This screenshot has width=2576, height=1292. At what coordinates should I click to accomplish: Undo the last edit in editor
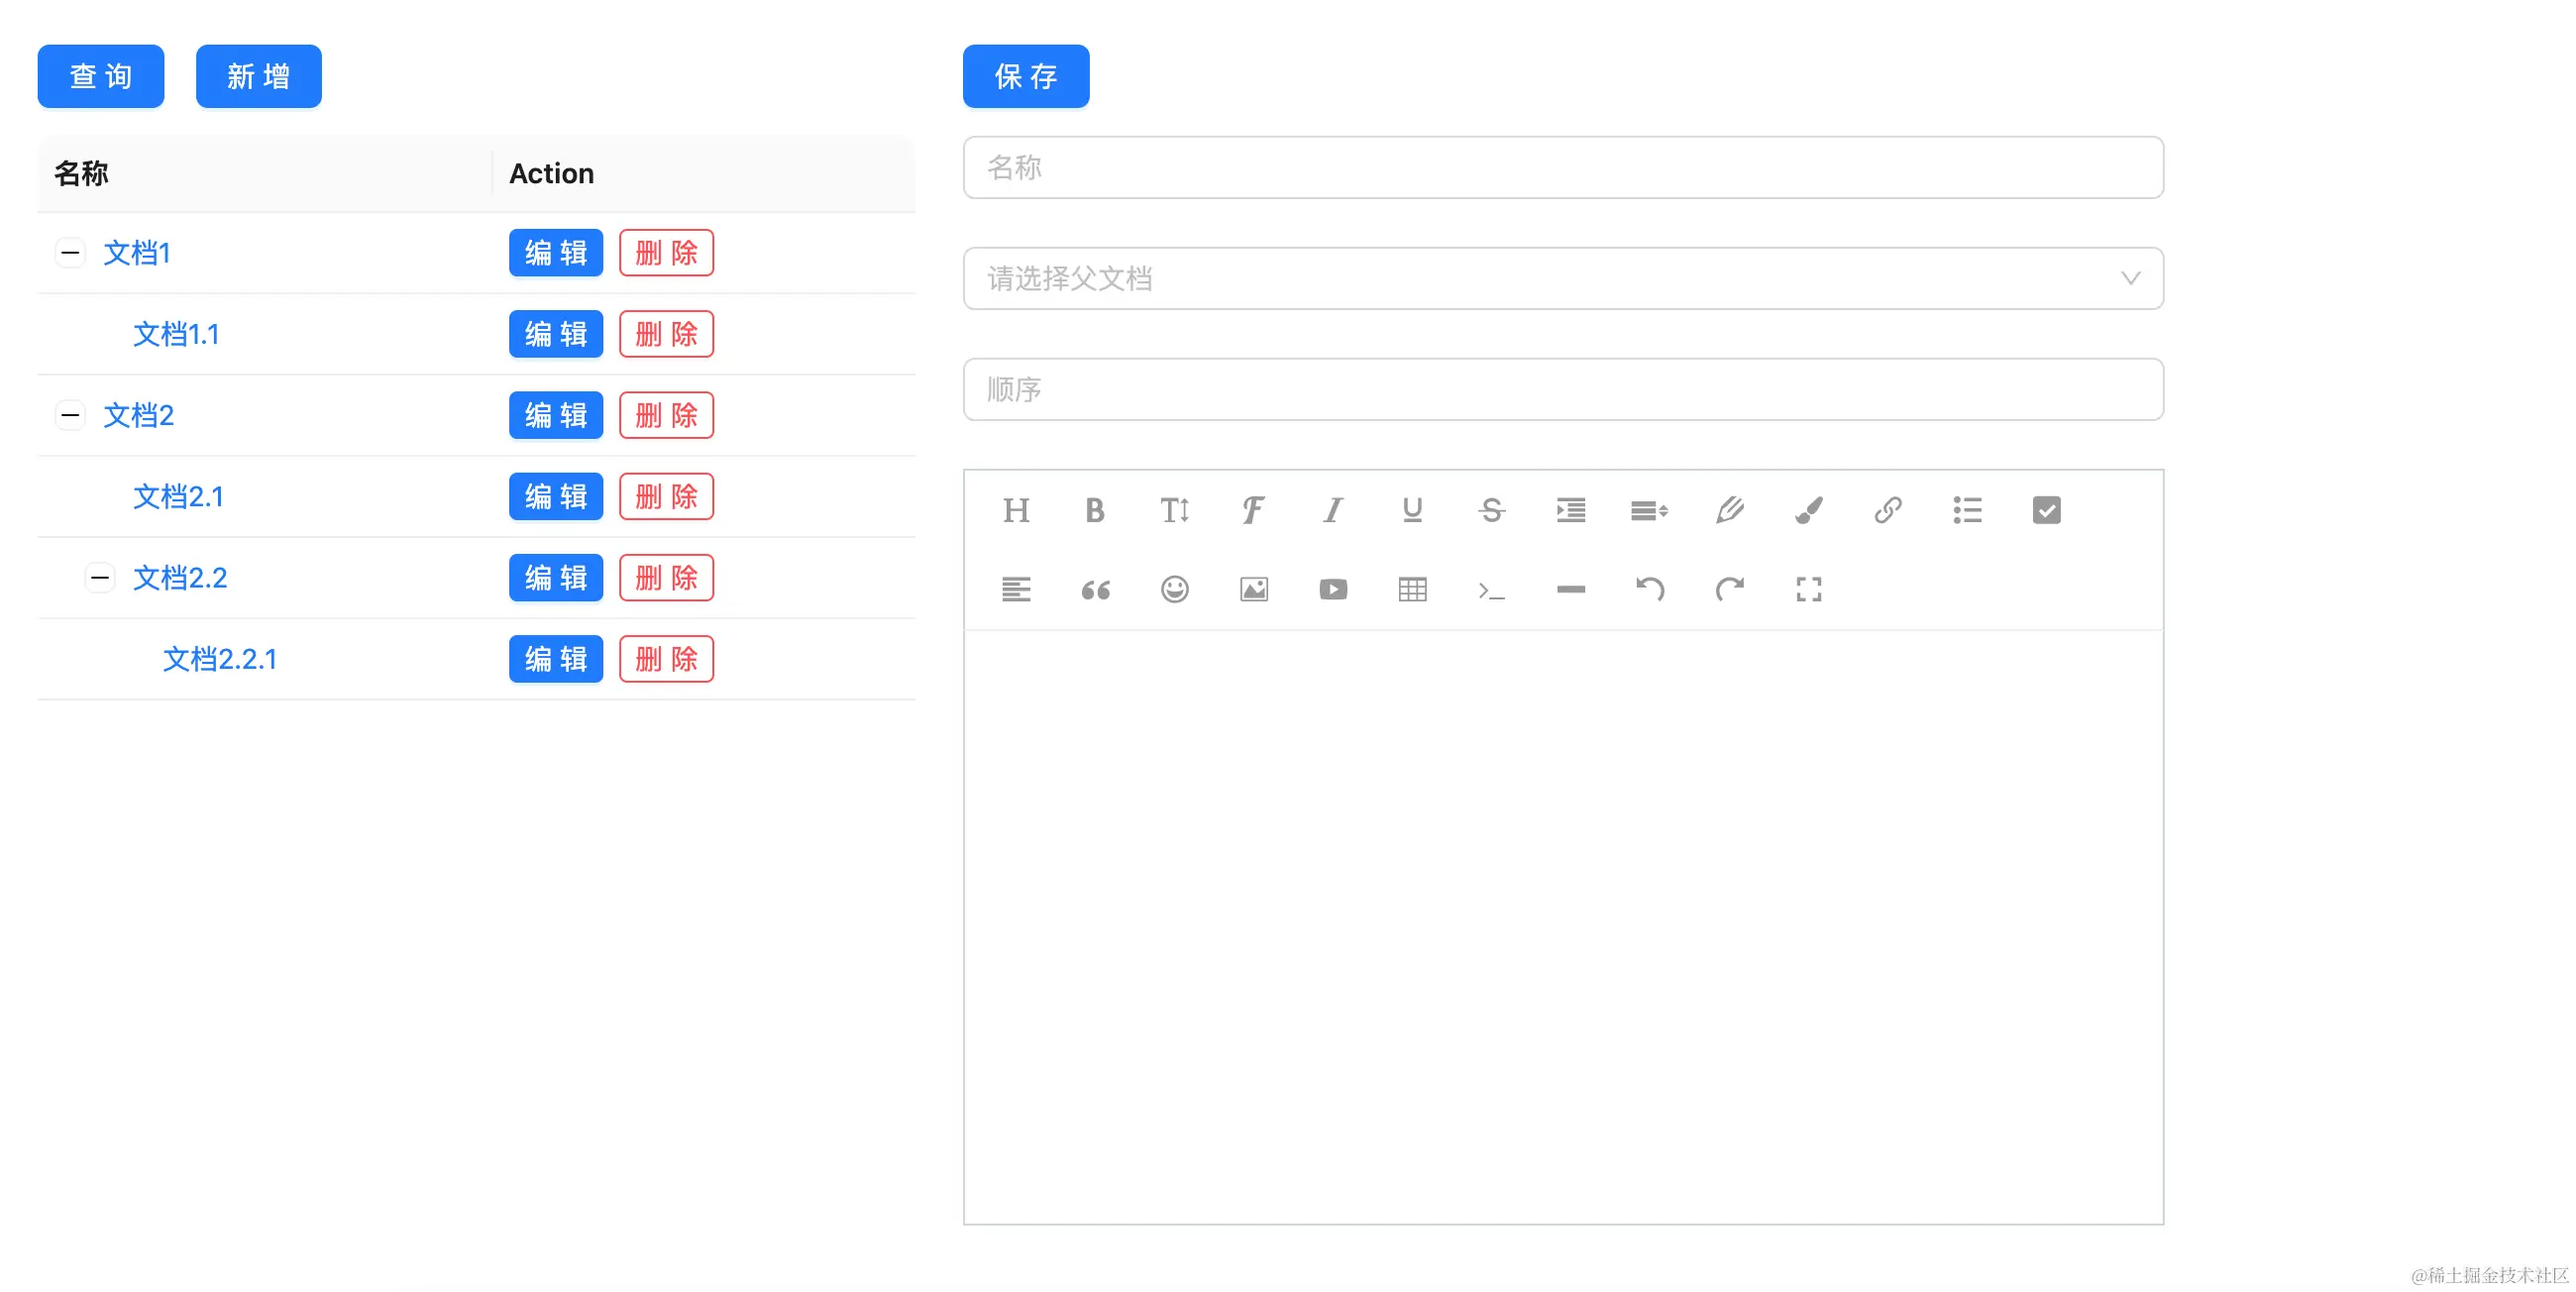1650,589
